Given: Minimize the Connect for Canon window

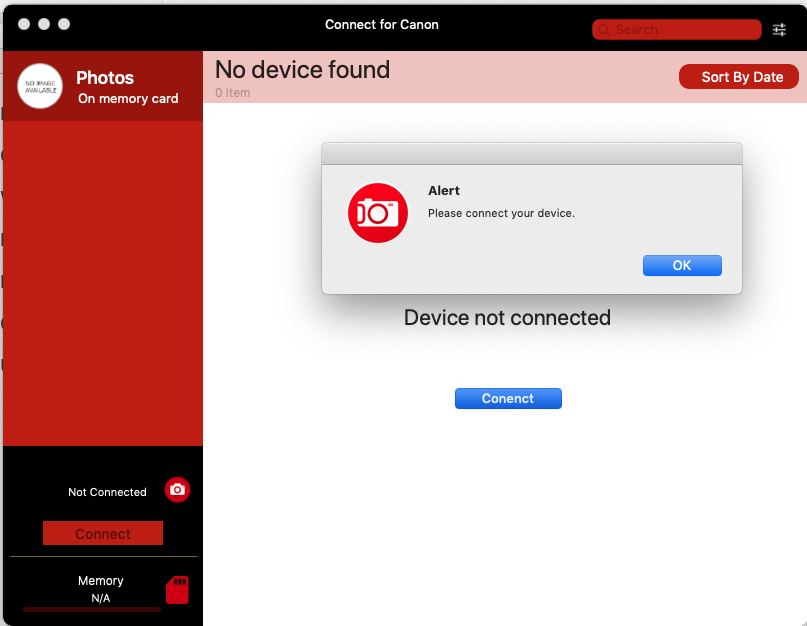Looking at the screenshot, I should coord(44,24).
